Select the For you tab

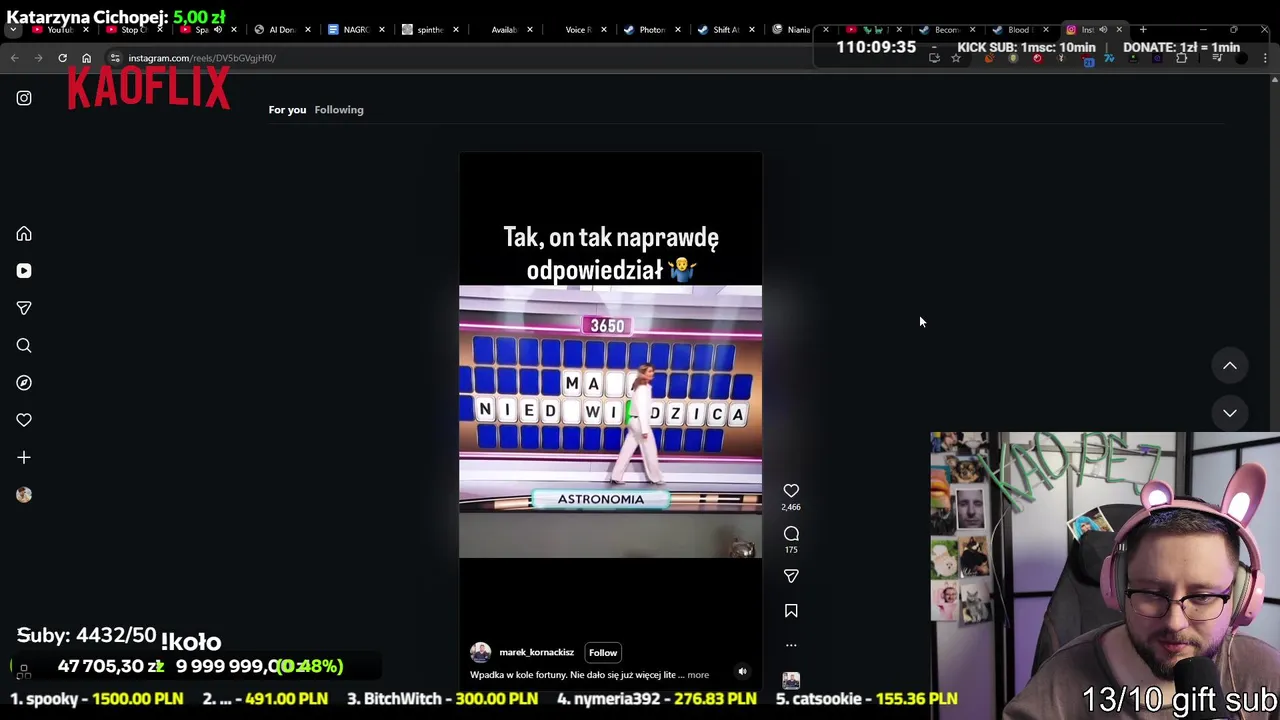(x=287, y=110)
